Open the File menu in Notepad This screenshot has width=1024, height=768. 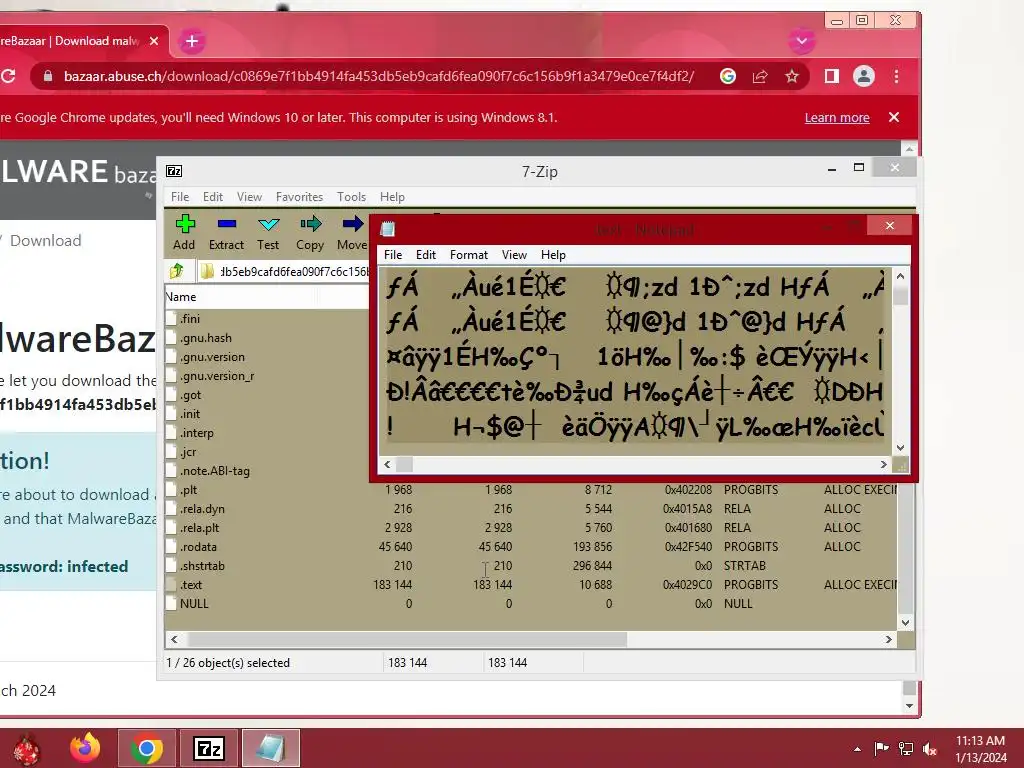click(393, 255)
